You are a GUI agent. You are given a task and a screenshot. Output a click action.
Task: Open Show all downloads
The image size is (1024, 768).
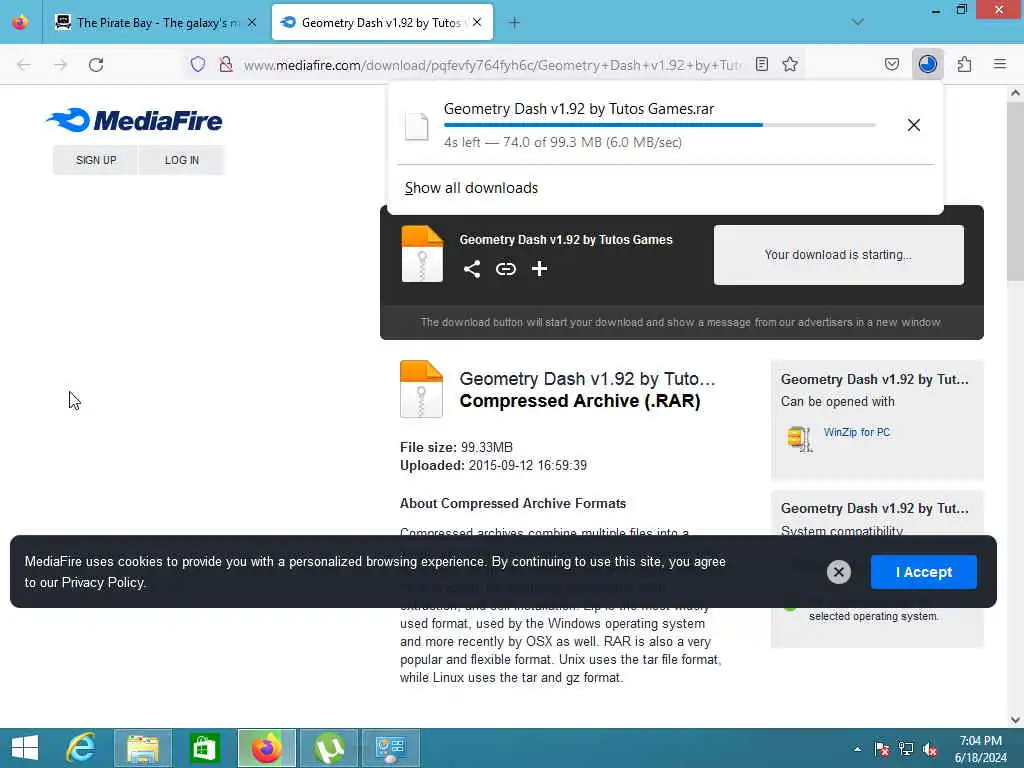click(472, 188)
